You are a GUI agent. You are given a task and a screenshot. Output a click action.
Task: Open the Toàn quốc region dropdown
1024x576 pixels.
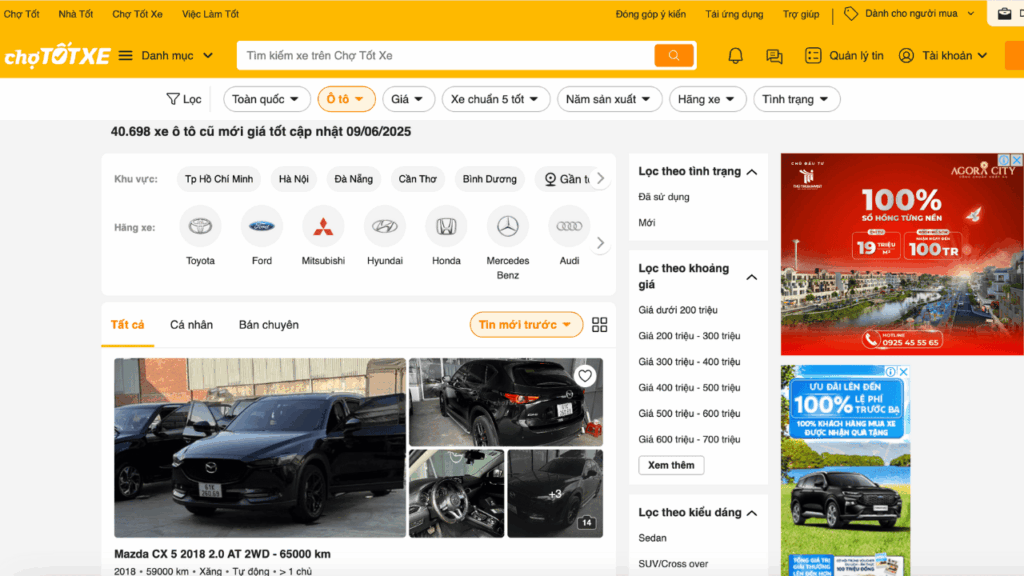pos(267,99)
